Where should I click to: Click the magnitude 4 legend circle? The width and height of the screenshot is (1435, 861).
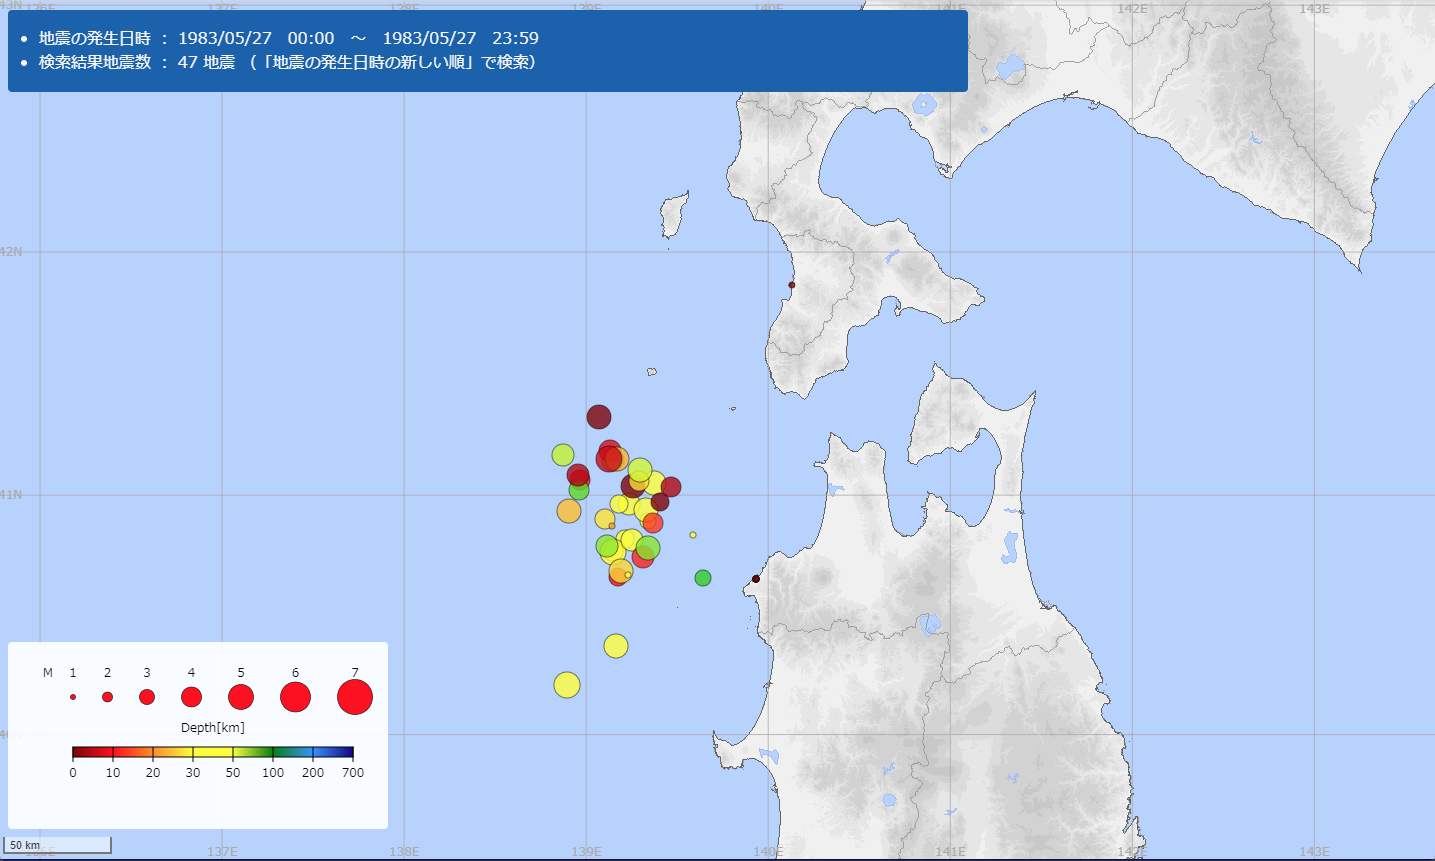(x=191, y=697)
